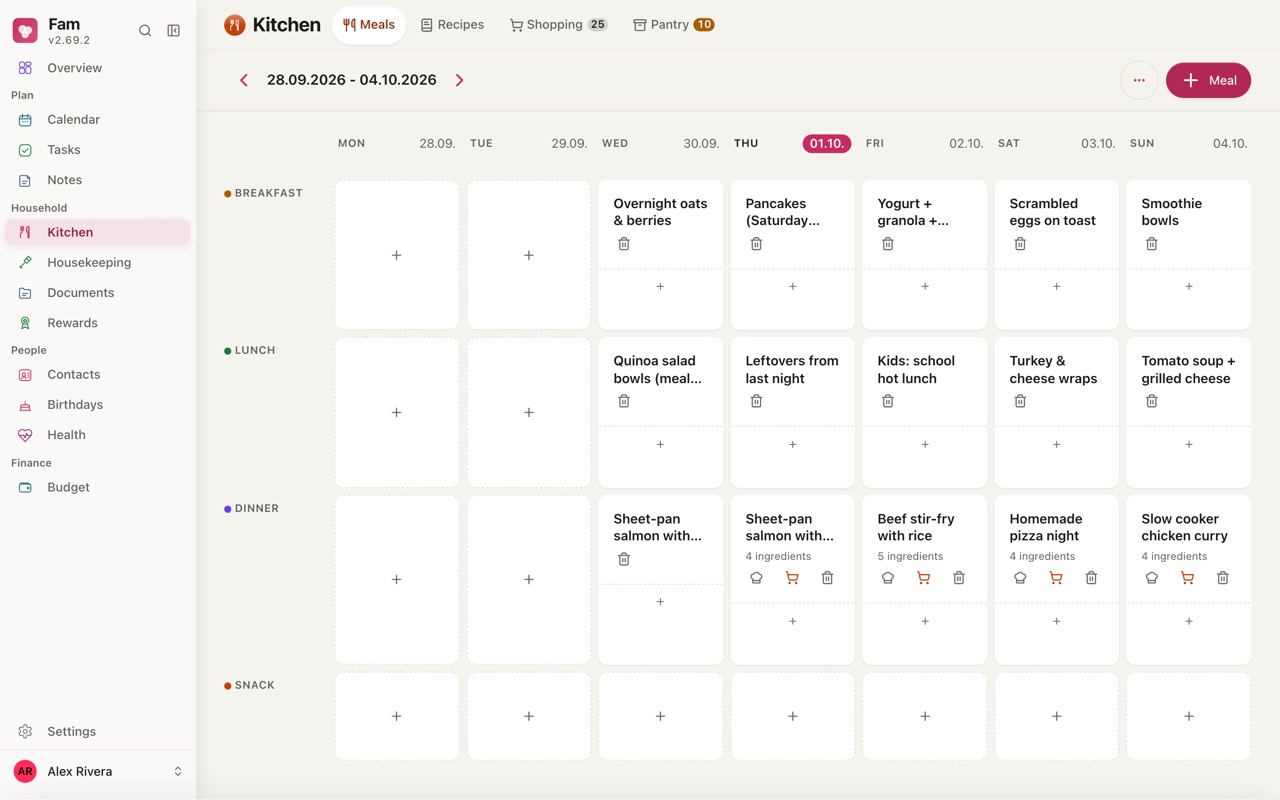
Task: Delete the Tomato soup + grilled cheese lunch
Action: click(x=1152, y=401)
